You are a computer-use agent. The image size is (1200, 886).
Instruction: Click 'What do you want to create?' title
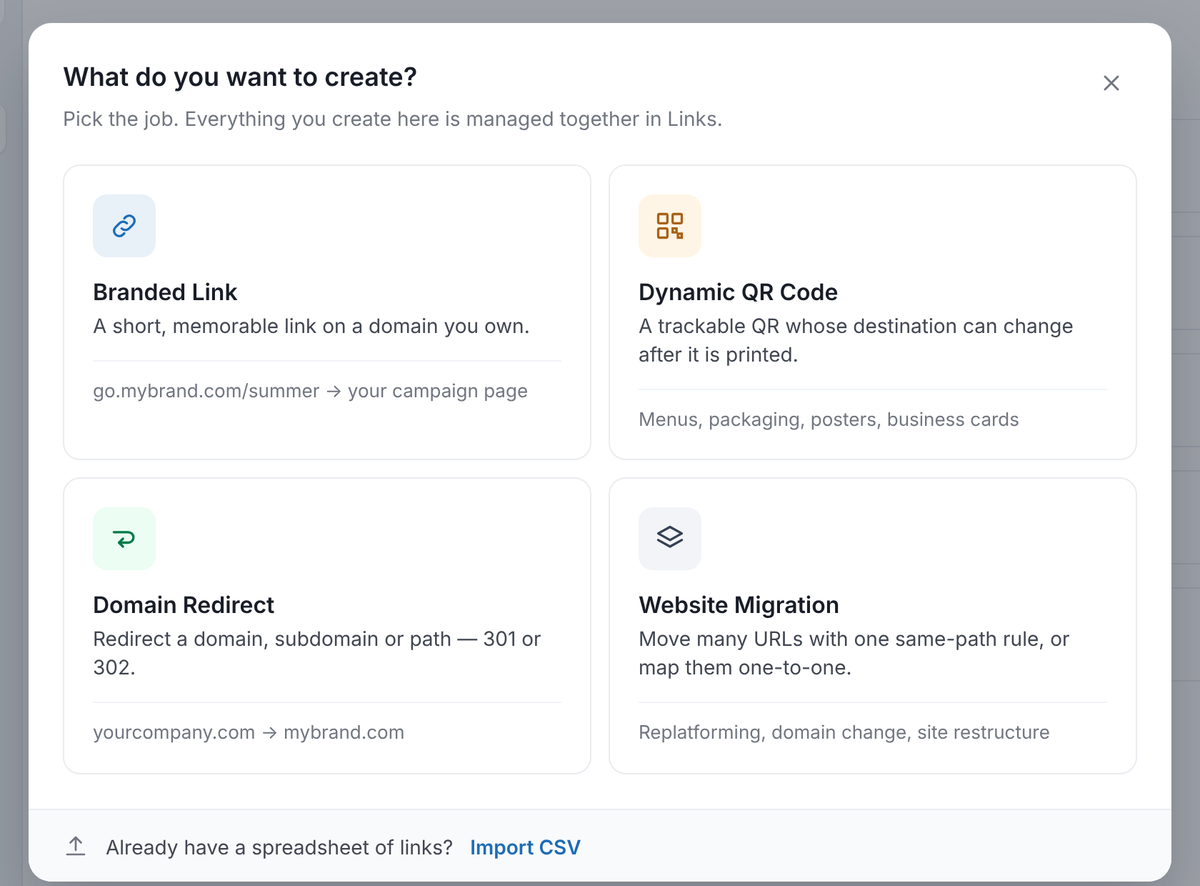240,77
